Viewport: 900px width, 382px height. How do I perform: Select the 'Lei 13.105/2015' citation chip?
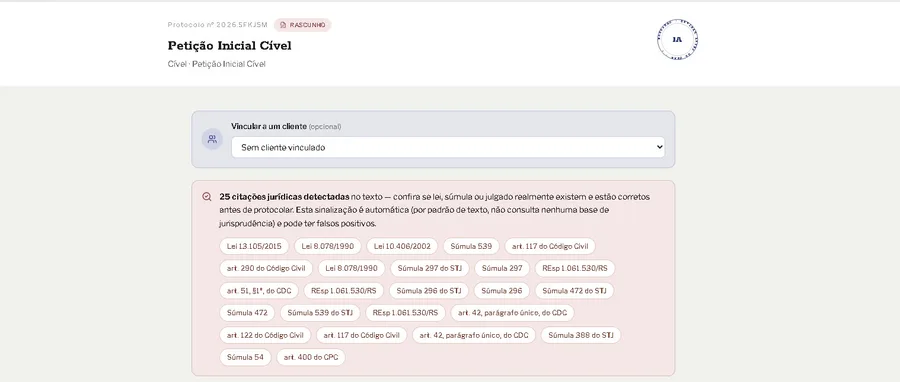[x=254, y=246]
